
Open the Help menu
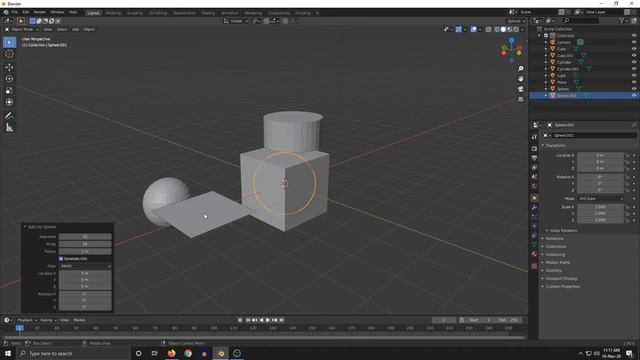73,12
